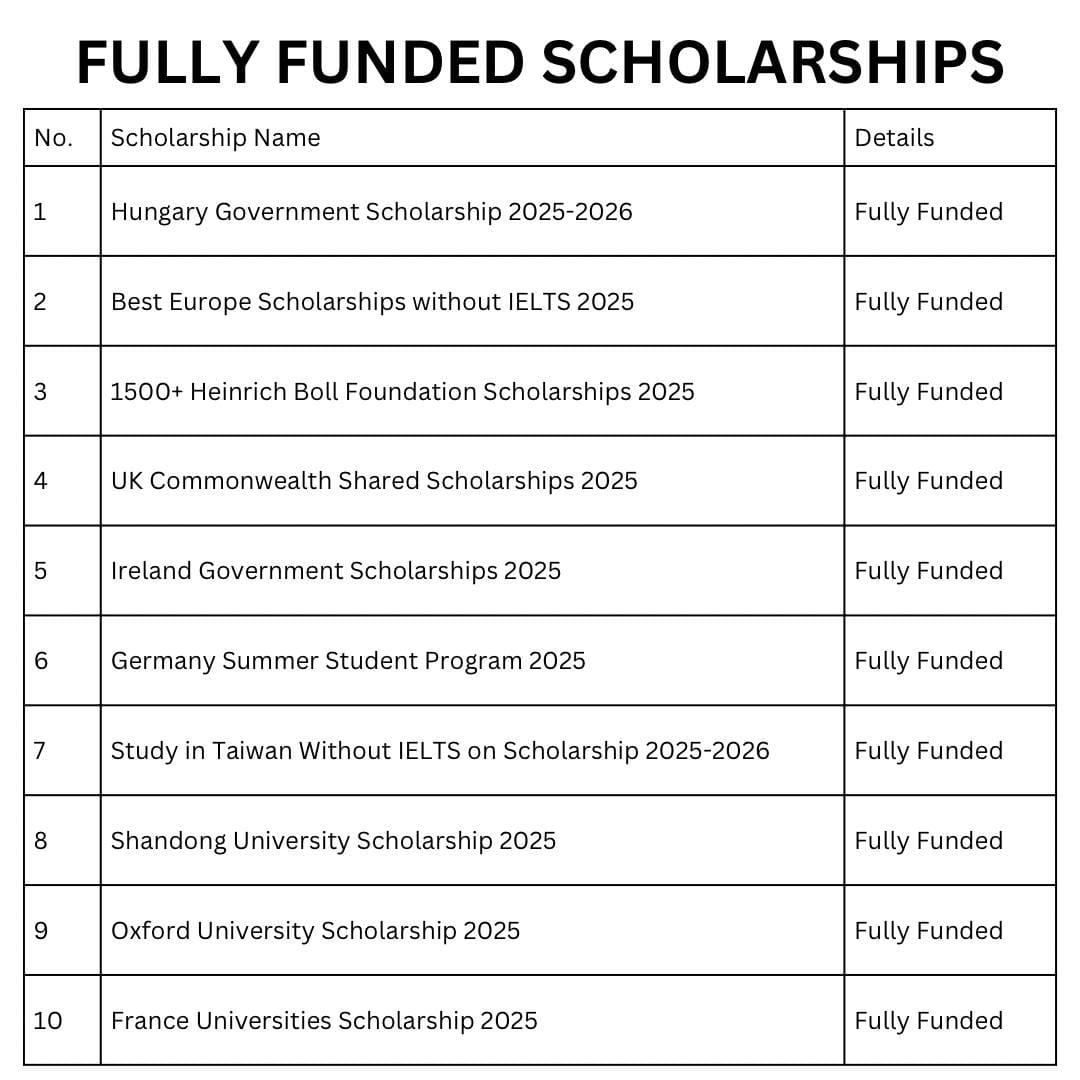Open Best Europe Scholarships without IELTS 2025
The height and width of the screenshot is (1080, 1080).
tap(372, 302)
